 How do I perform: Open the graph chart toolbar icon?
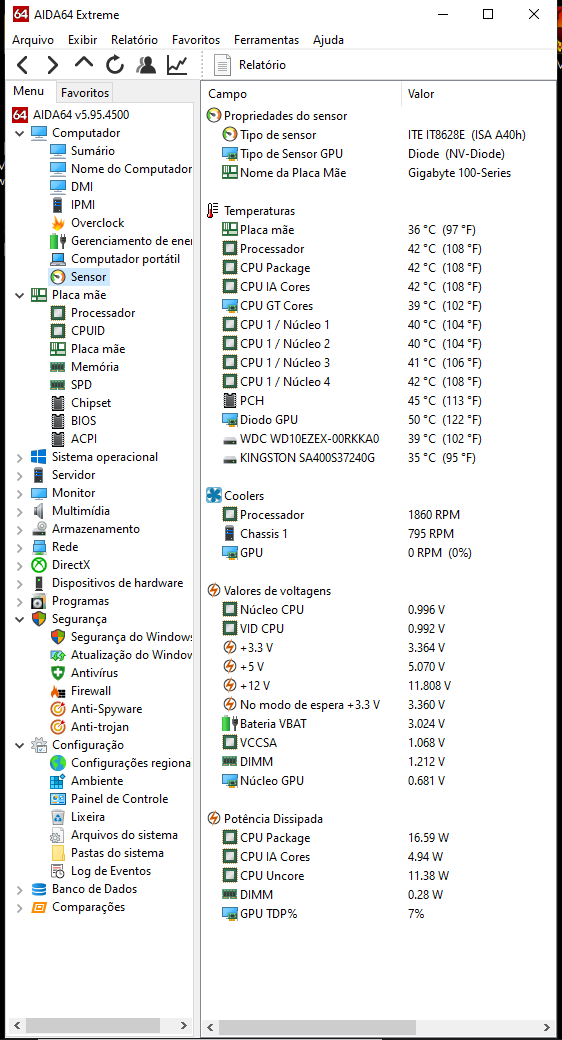177,65
